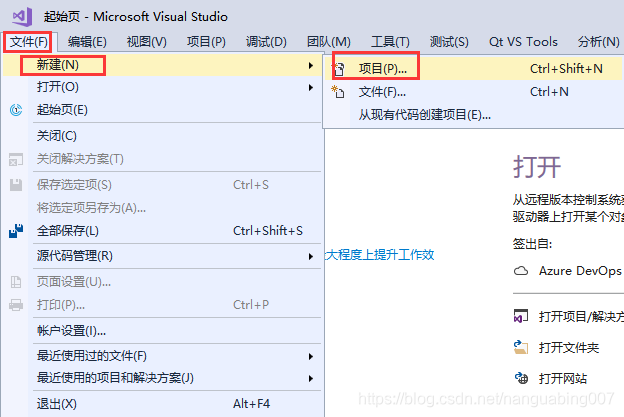Open the 编辑(E) menu
This screenshot has height=417, width=624.
(x=87, y=42)
